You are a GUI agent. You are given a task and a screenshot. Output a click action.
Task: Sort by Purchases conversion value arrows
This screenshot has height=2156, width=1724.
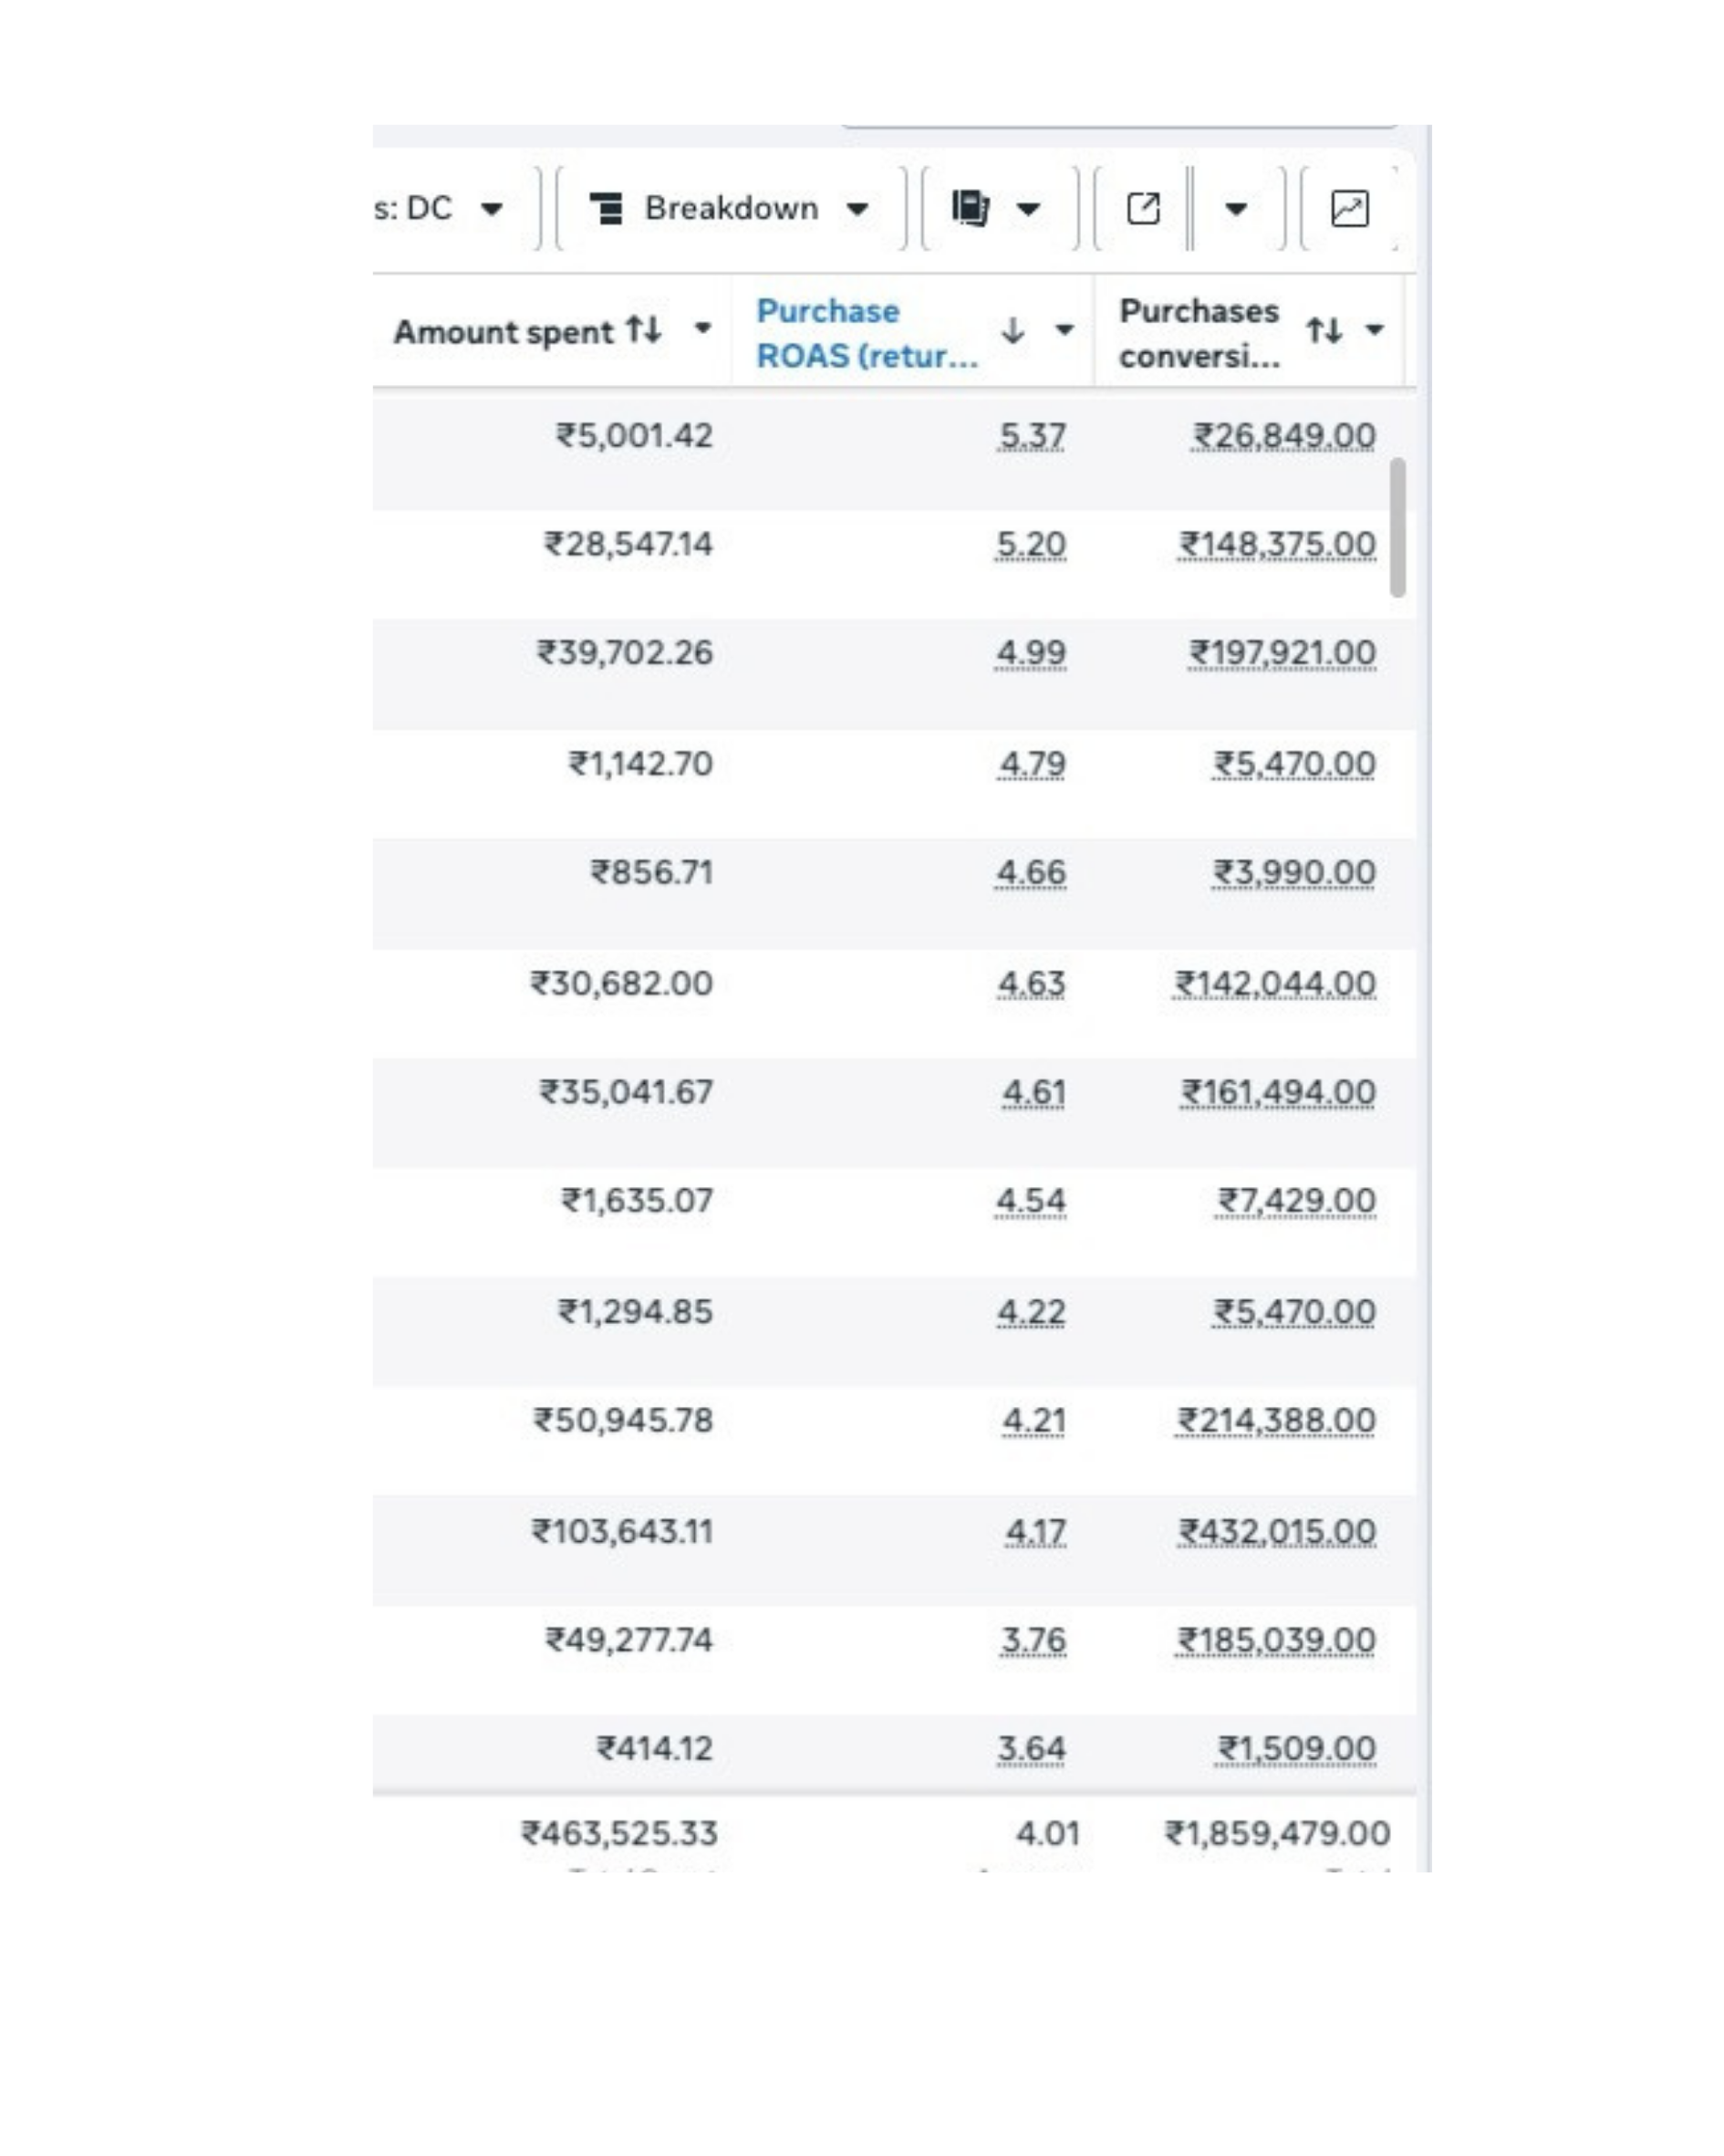point(1325,330)
